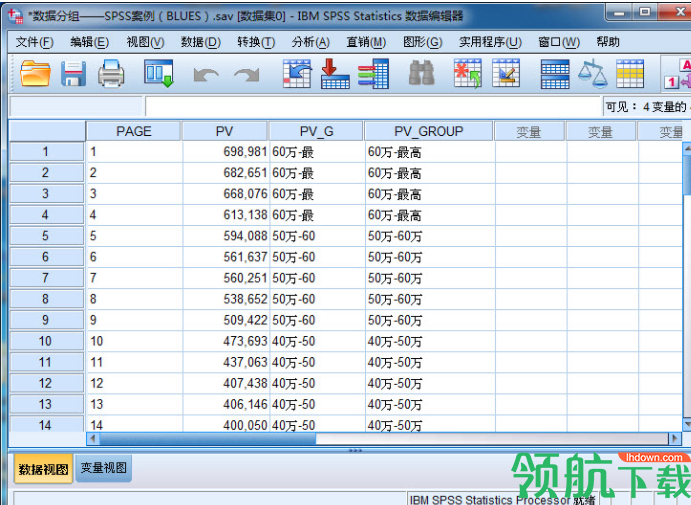Open the 实用程序(U) menu

pos(490,42)
